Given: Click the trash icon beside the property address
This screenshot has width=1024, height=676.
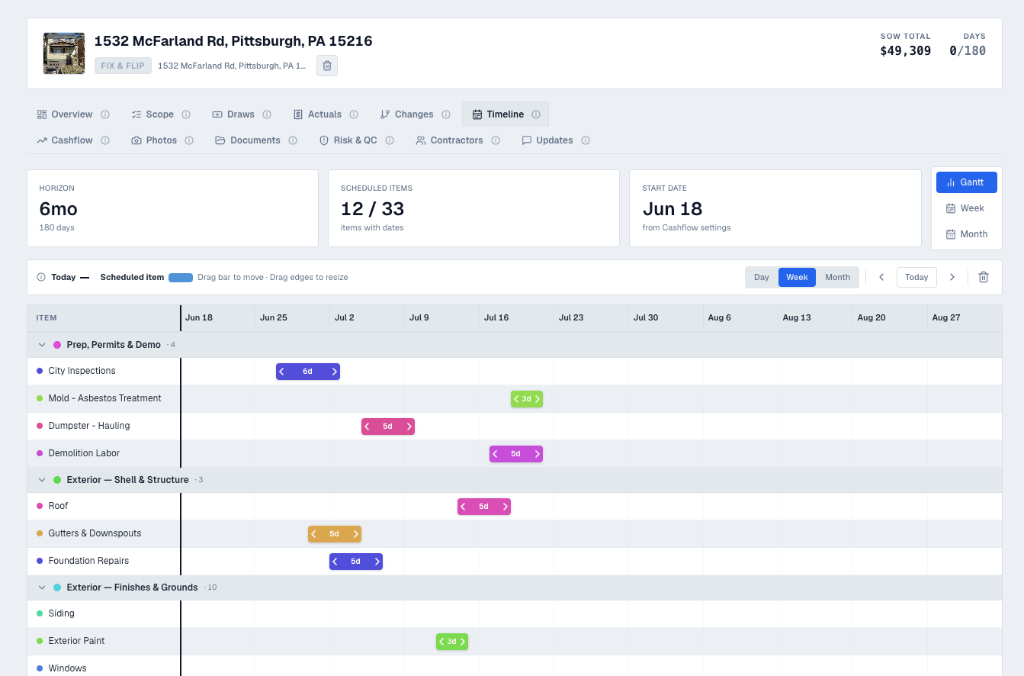Looking at the screenshot, I should click(x=327, y=66).
